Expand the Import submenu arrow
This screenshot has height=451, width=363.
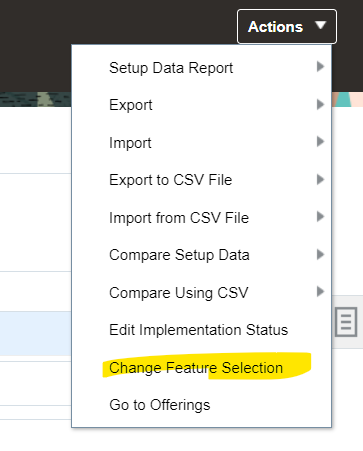tap(320, 141)
